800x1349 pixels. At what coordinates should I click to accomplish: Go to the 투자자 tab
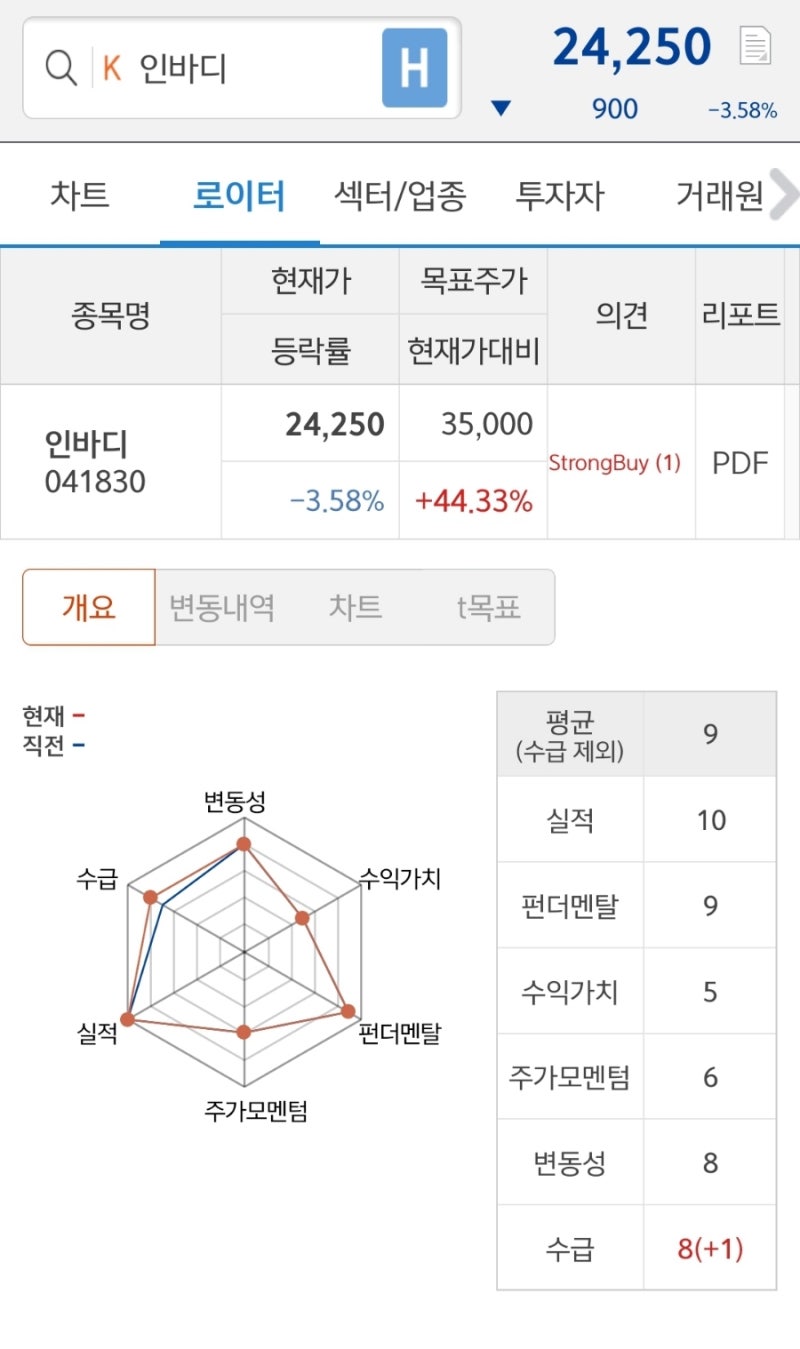(559, 196)
